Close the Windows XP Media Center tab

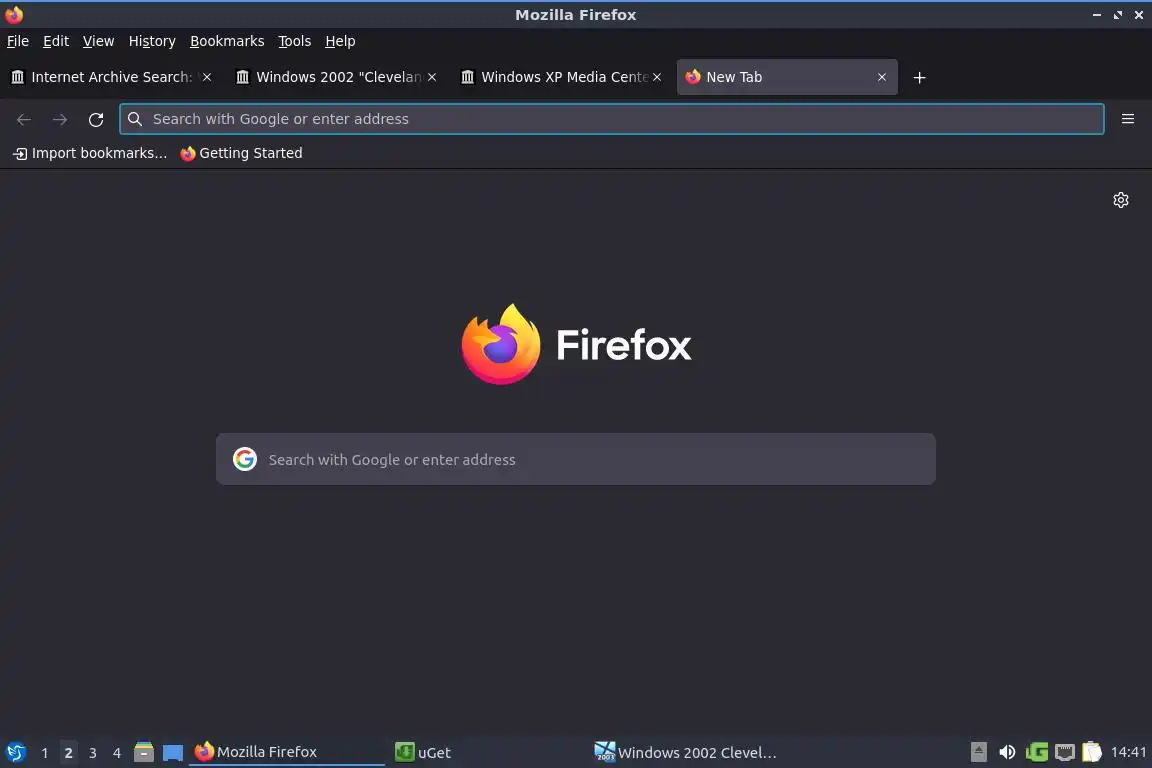pyautogui.click(x=657, y=77)
